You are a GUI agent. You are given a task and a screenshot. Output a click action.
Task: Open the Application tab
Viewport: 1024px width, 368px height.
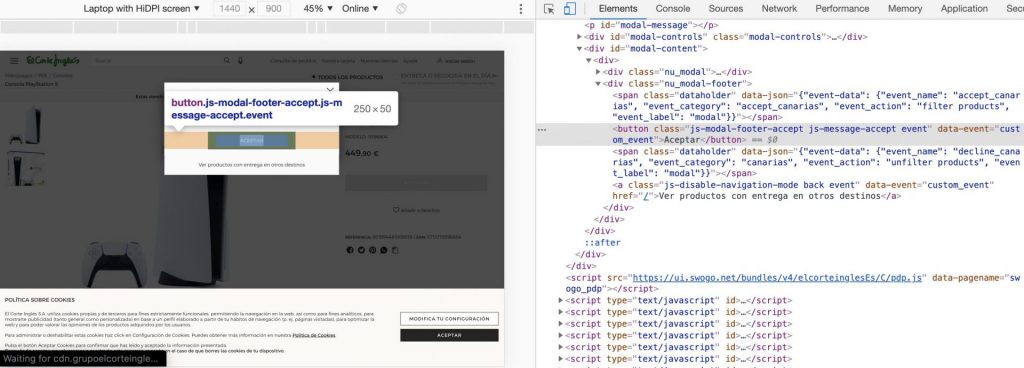[x=964, y=8]
